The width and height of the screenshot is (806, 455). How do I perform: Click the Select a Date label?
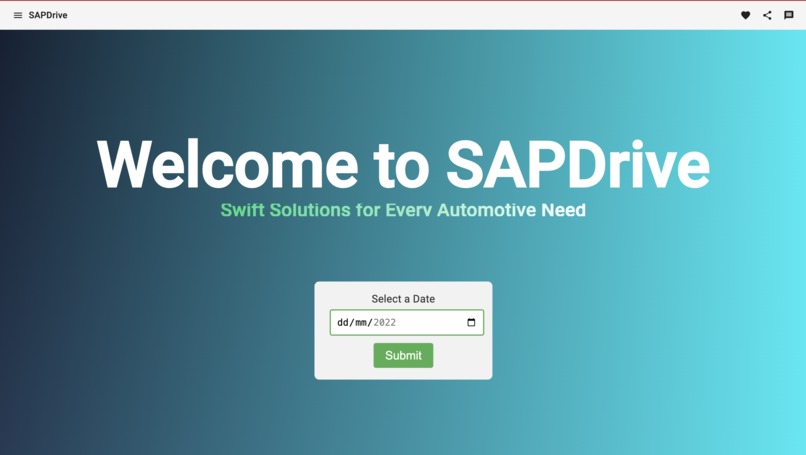click(403, 299)
